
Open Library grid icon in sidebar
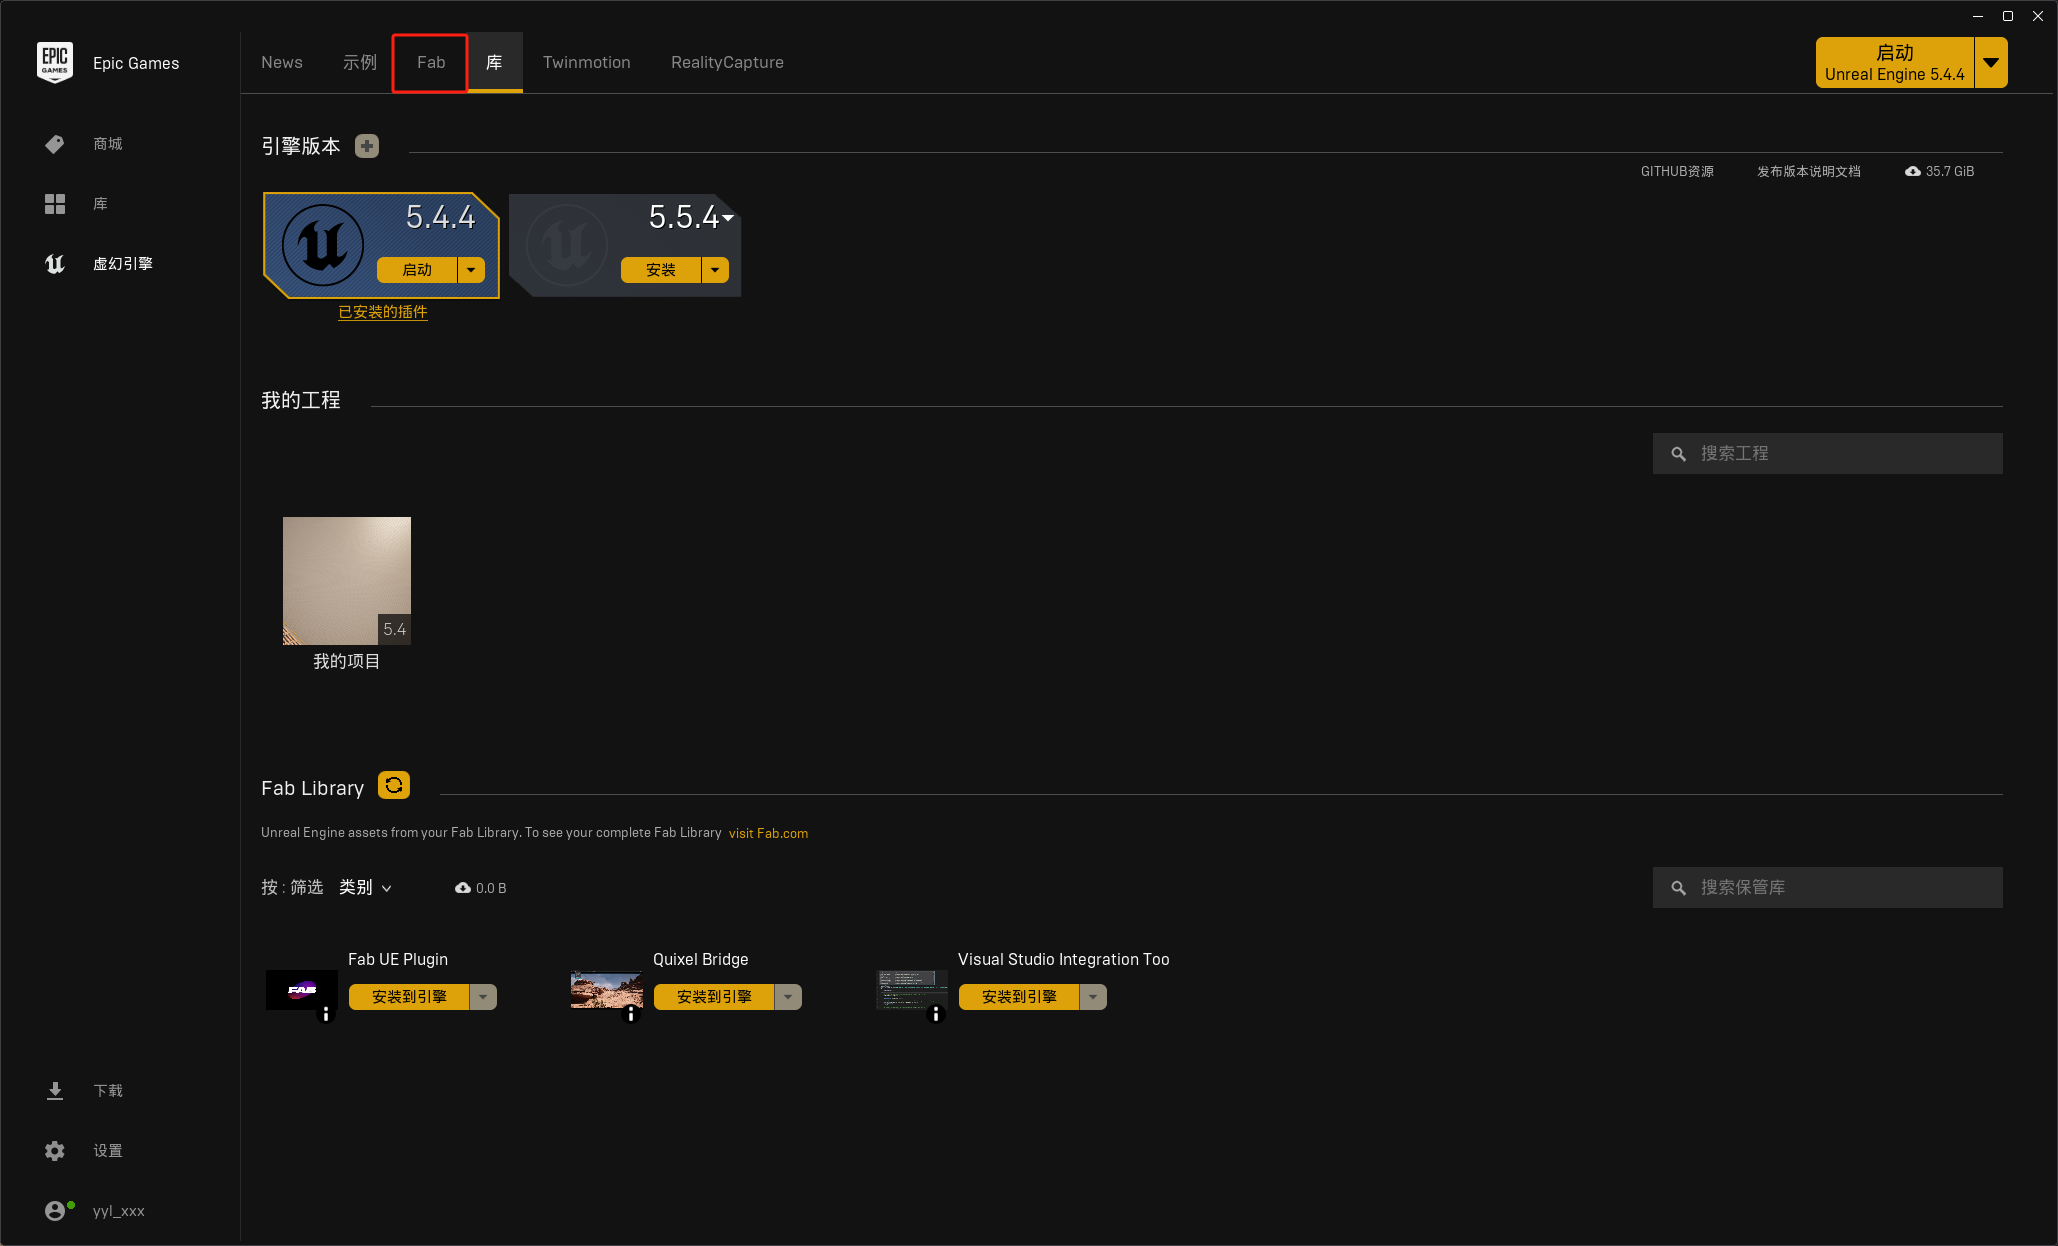pyautogui.click(x=55, y=204)
